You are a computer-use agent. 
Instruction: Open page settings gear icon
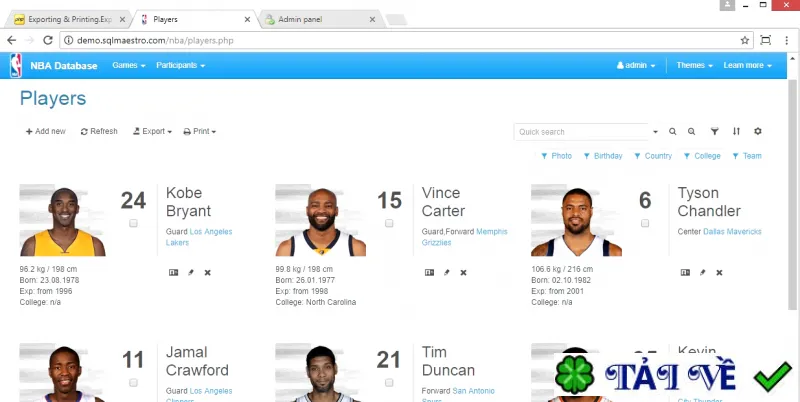coord(758,132)
